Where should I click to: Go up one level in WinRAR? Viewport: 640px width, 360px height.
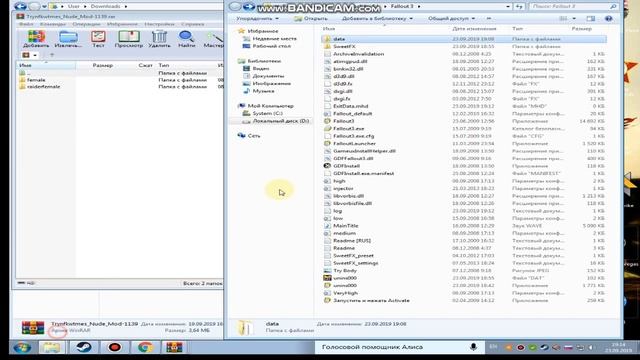click(52, 55)
